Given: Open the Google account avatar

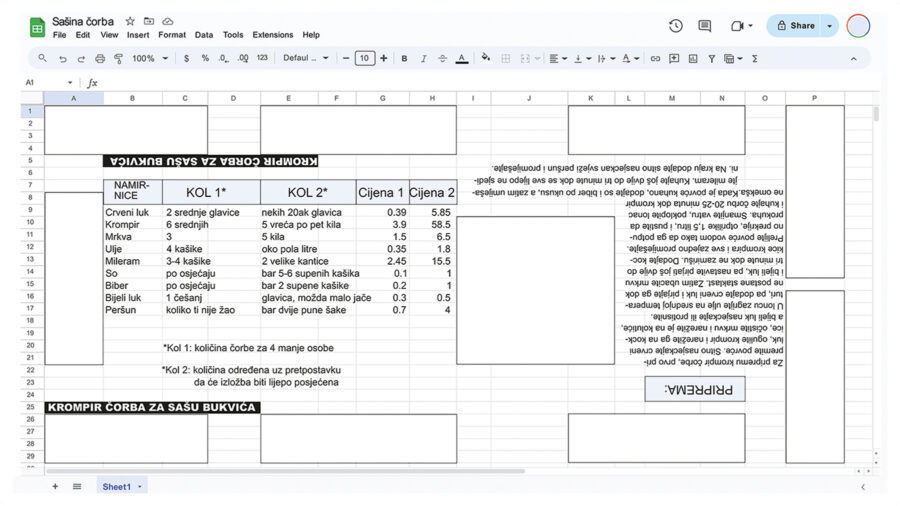Looking at the screenshot, I should click(x=858, y=26).
